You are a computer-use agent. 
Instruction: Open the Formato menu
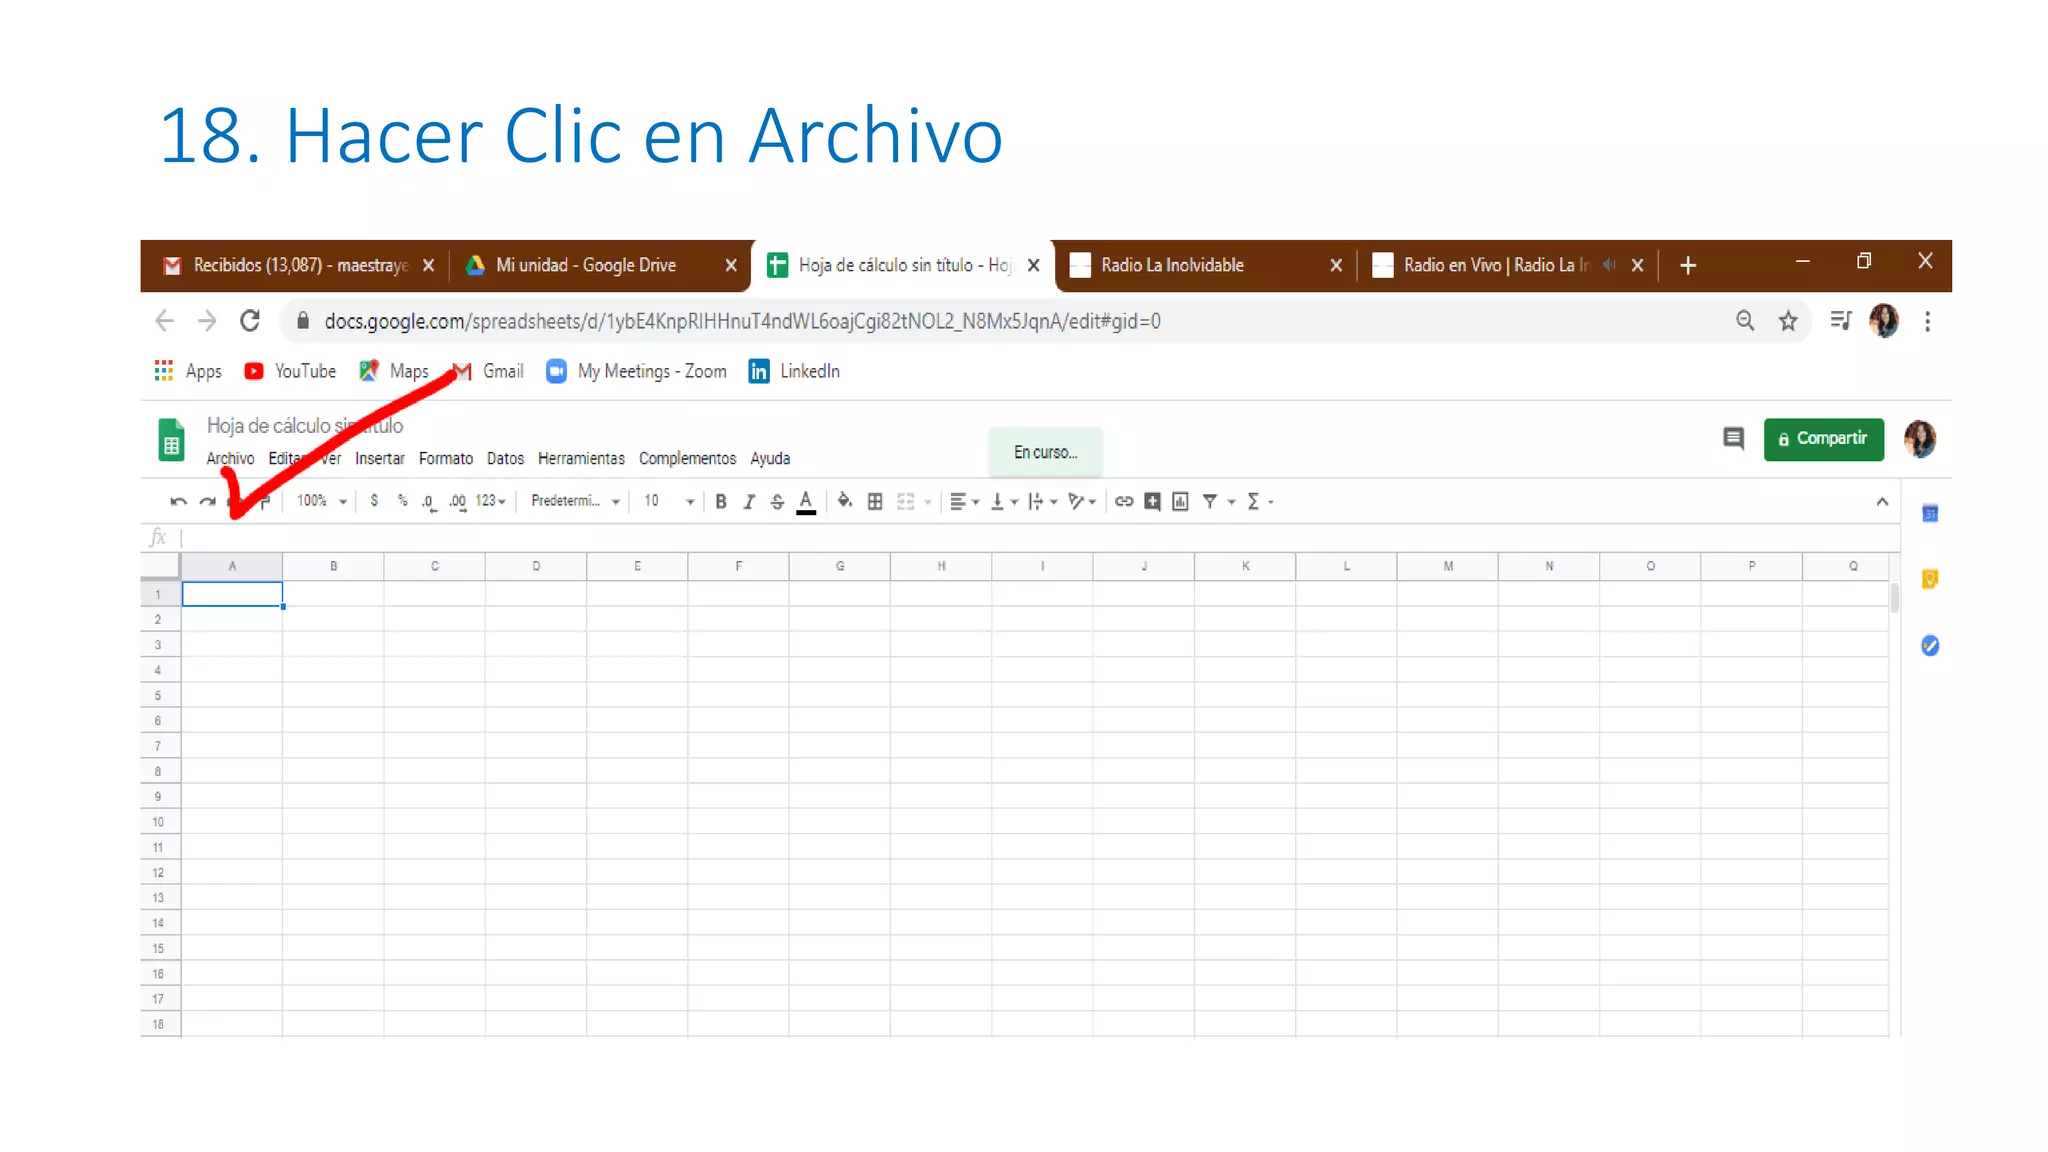tap(446, 459)
